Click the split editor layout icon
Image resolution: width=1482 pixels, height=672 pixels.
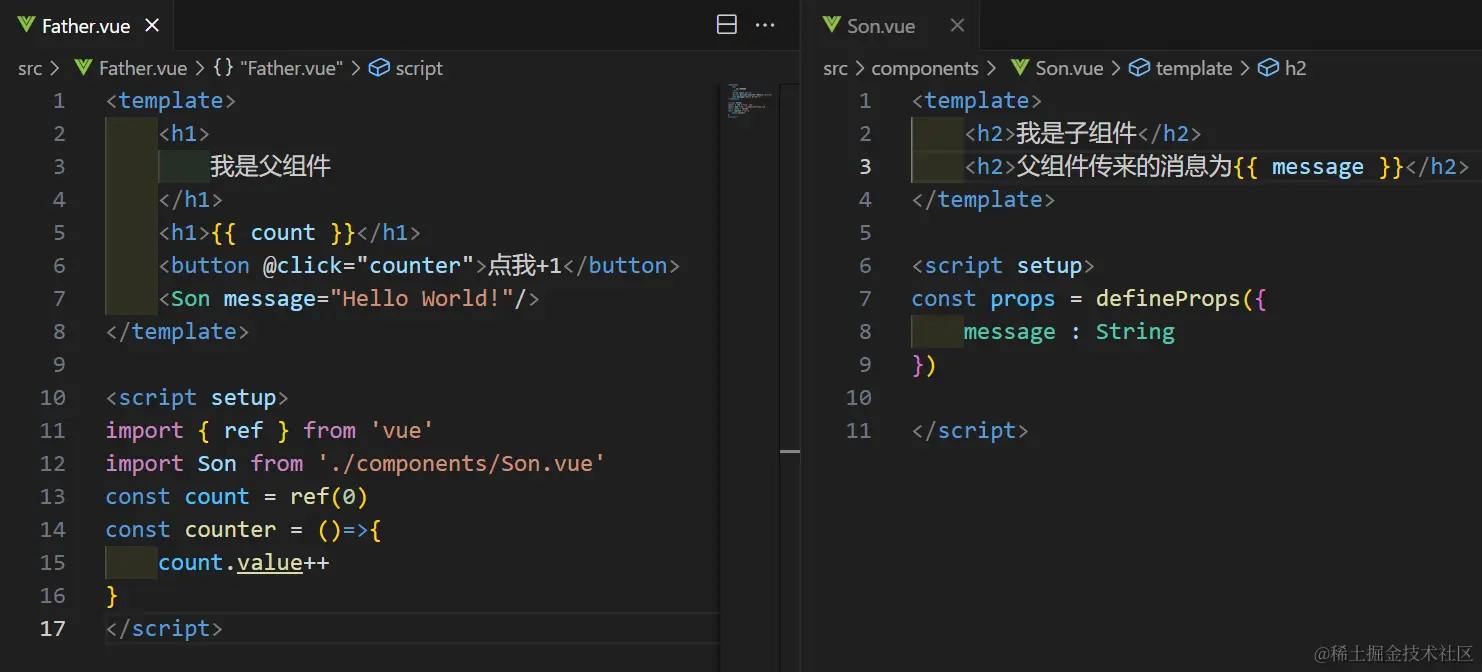coord(727,26)
